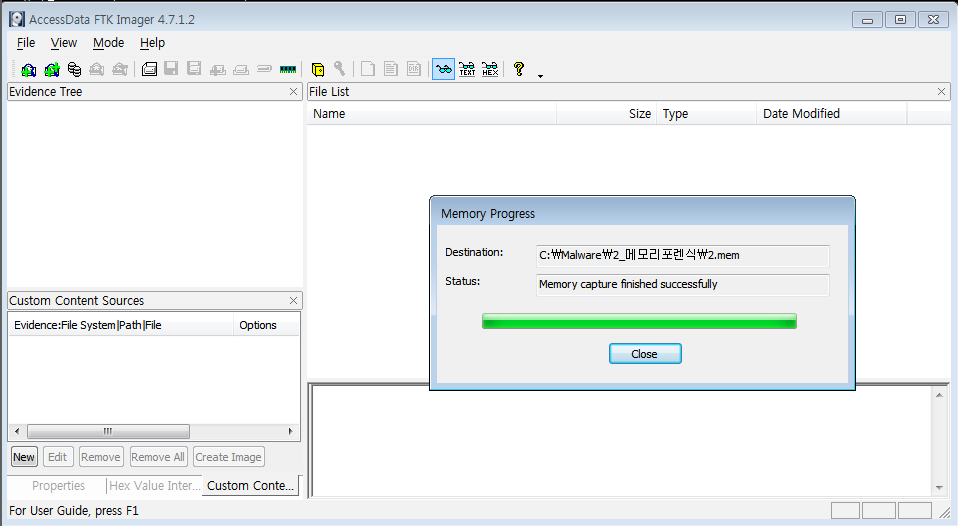Screen dimensions: 958x526
Task: Minimize the FTK Imager window
Action: pos(867,20)
